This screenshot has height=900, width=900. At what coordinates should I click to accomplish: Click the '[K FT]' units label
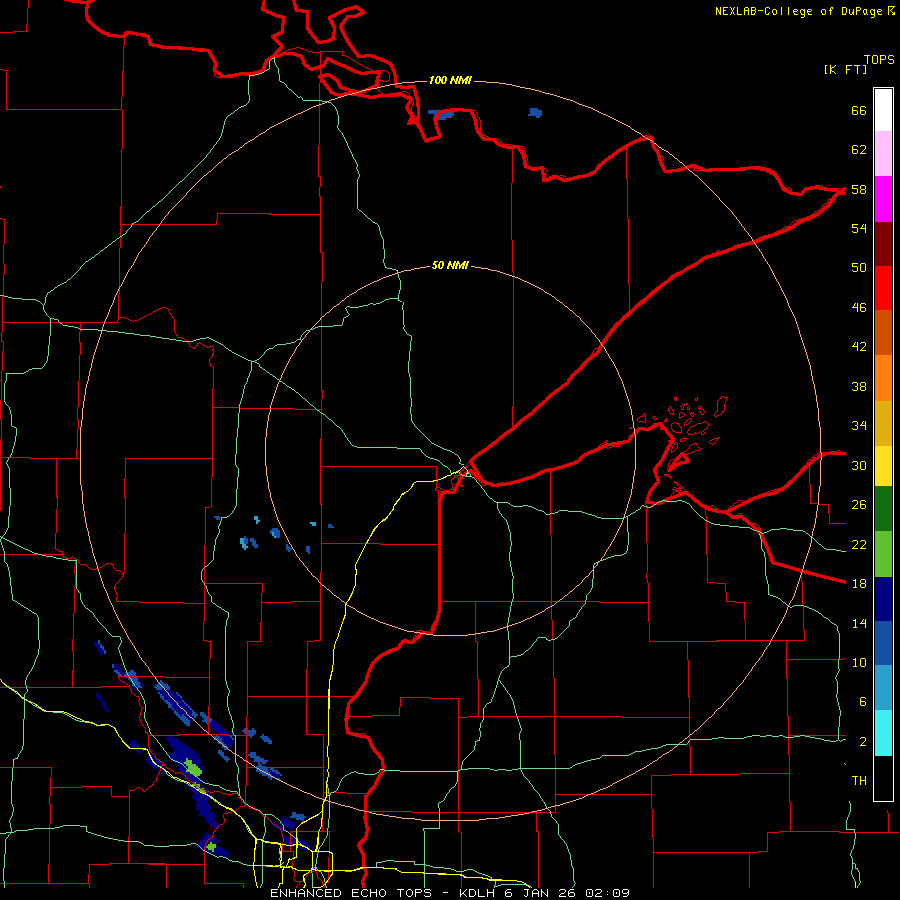click(x=846, y=69)
